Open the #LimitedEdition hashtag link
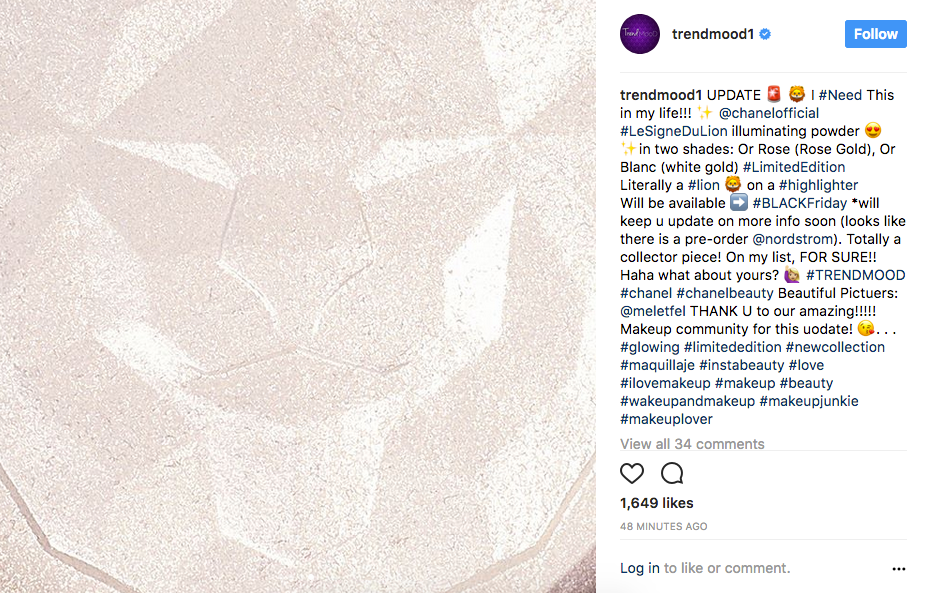This screenshot has width=929, height=593. click(x=794, y=167)
